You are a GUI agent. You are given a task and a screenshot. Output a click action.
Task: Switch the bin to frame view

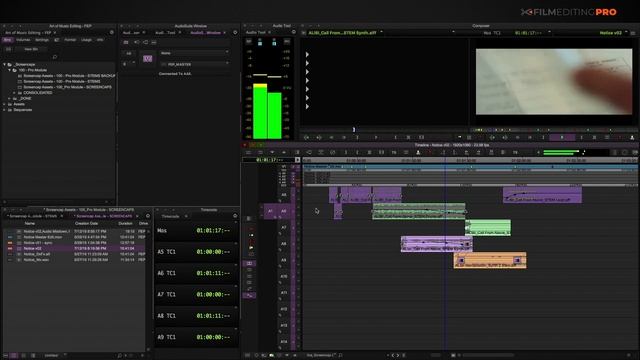tap(23, 356)
